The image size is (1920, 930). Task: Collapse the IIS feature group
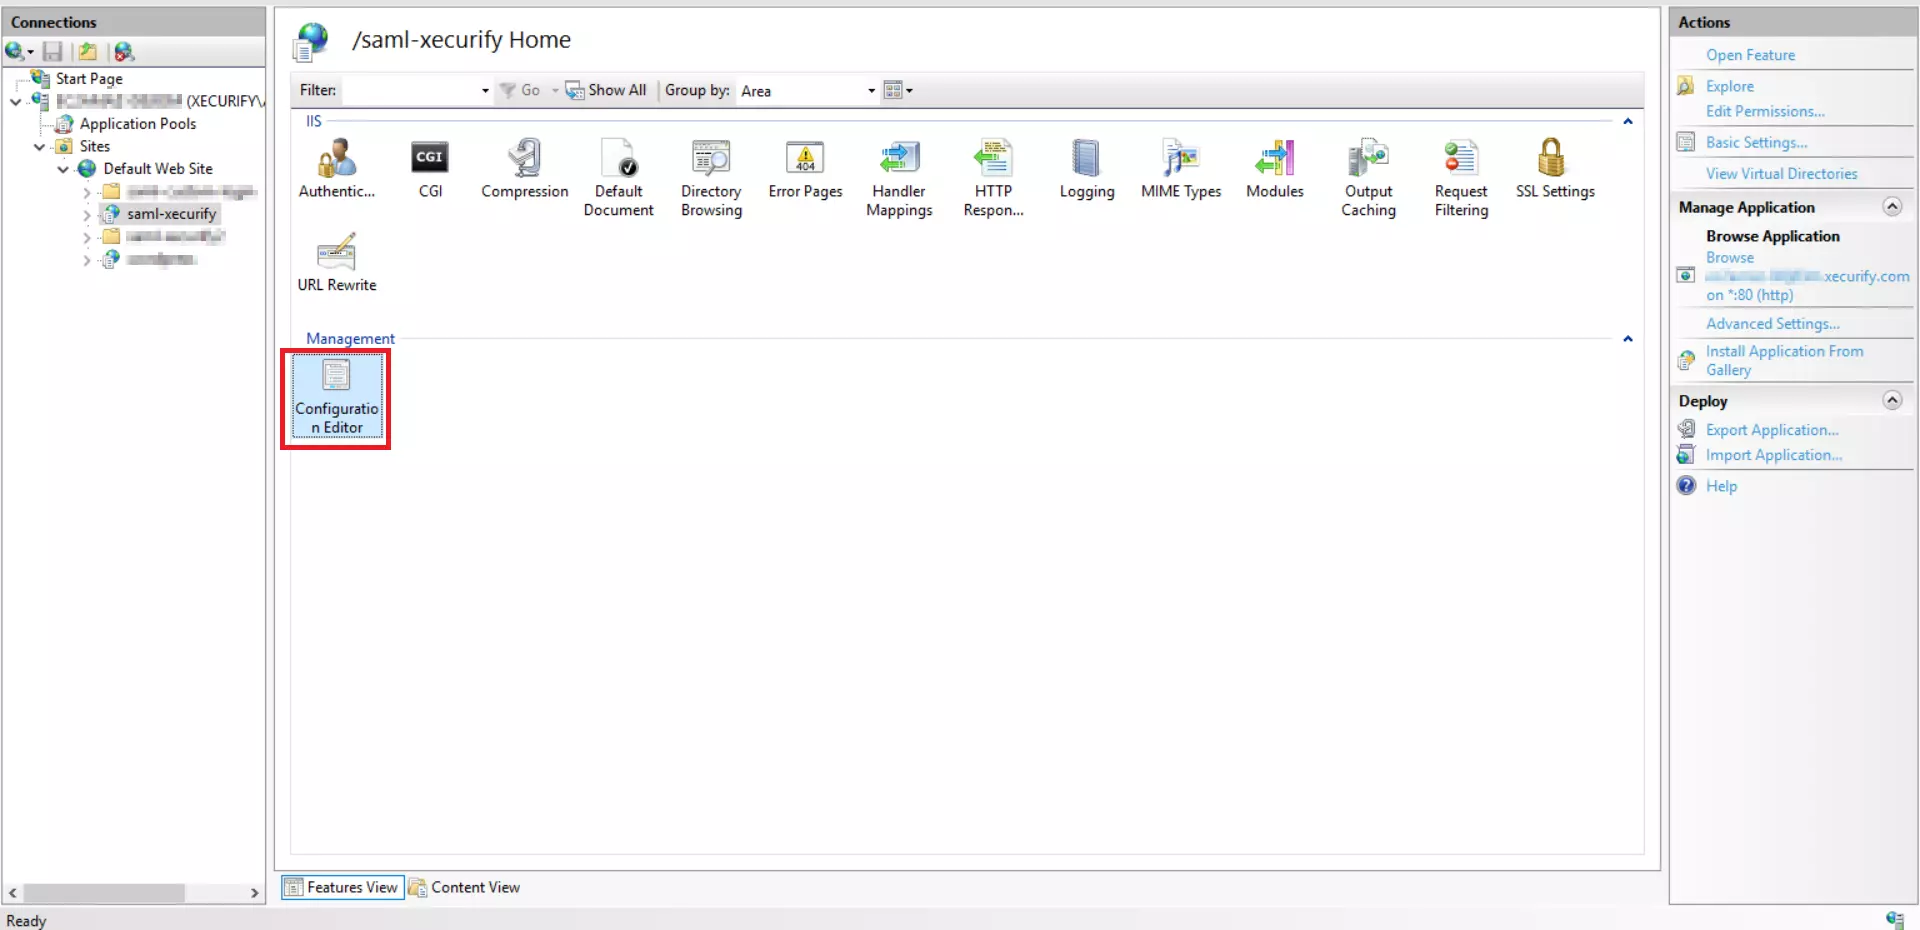point(1627,122)
